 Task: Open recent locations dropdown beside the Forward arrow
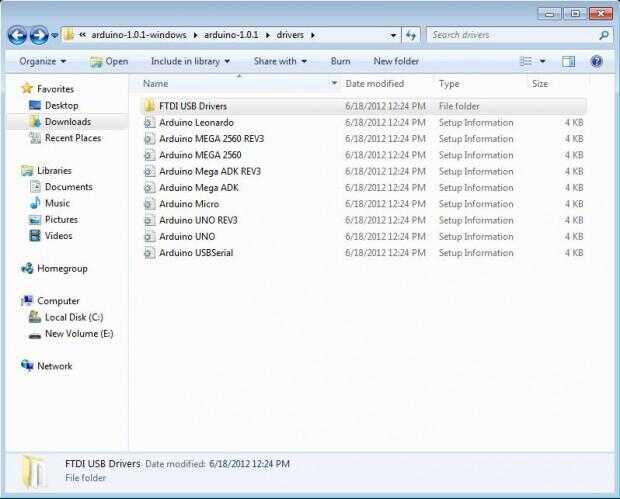tap(55, 35)
